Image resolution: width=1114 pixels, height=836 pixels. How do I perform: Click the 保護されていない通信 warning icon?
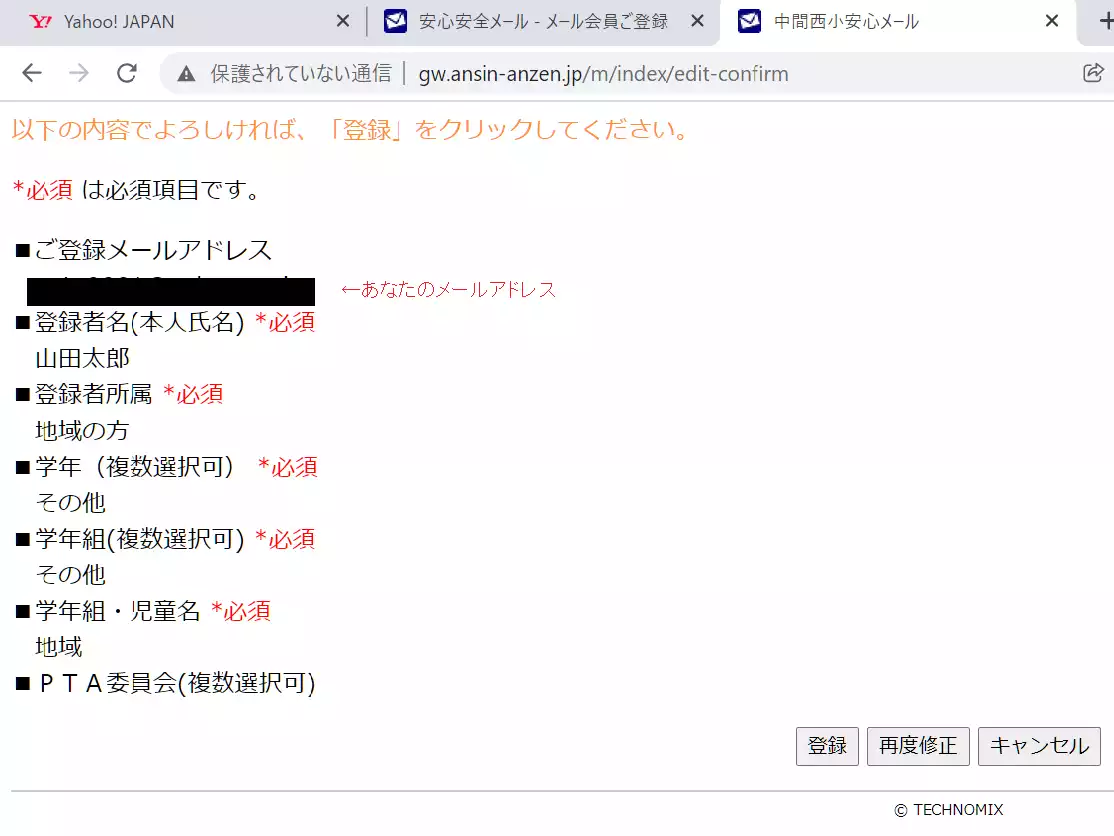pyautogui.click(x=185, y=74)
